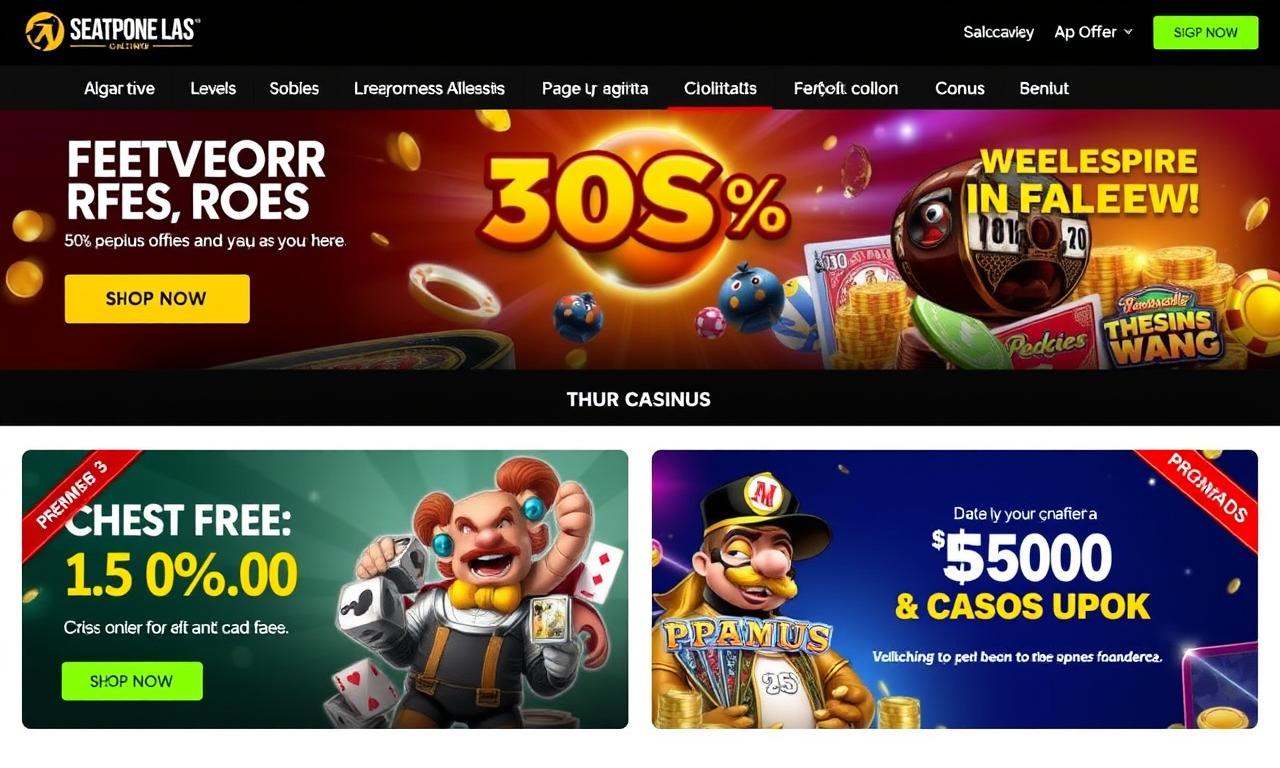Viewport: 1280px width, 768px height.
Task: Click the green SHOP NOW promo button
Action: pos(132,681)
